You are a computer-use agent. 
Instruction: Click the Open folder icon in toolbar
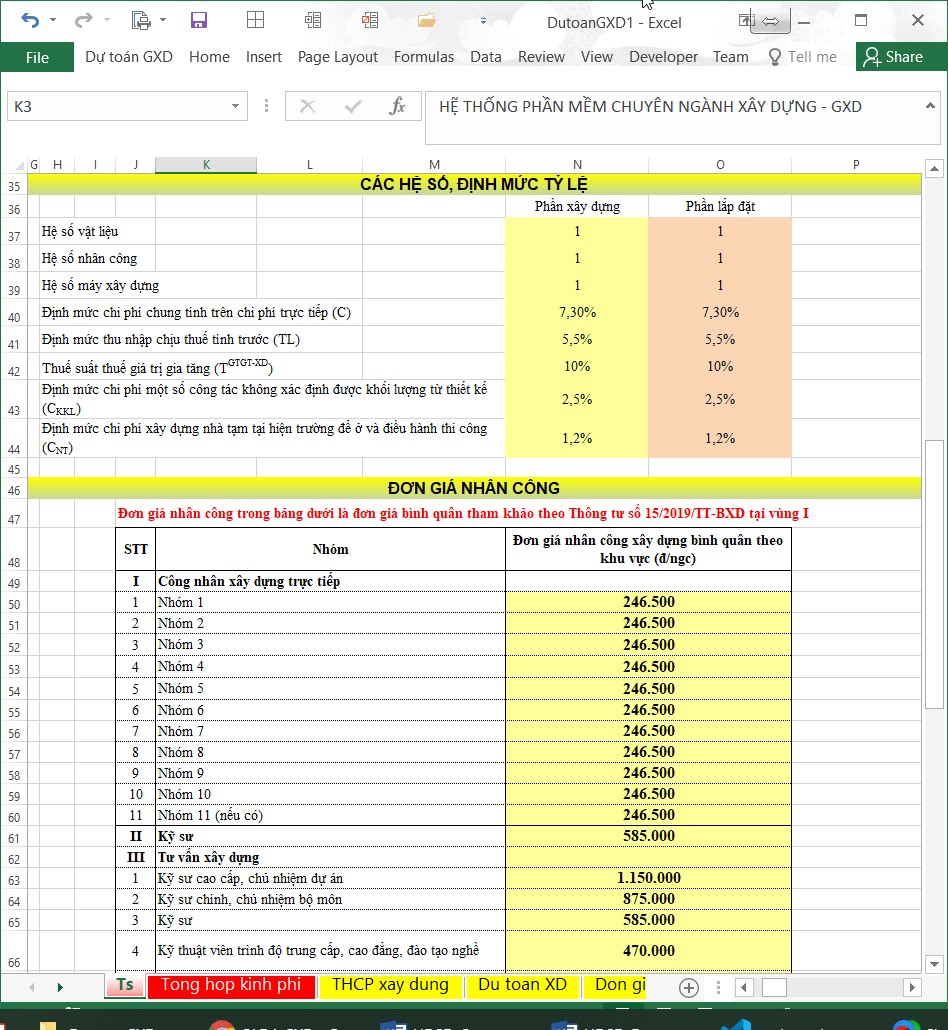click(427, 20)
